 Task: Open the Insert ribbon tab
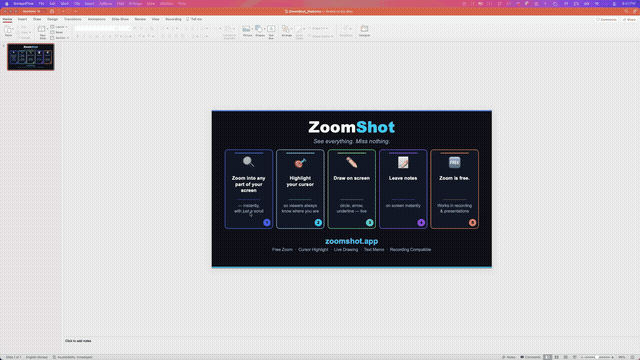coord(22,19)
